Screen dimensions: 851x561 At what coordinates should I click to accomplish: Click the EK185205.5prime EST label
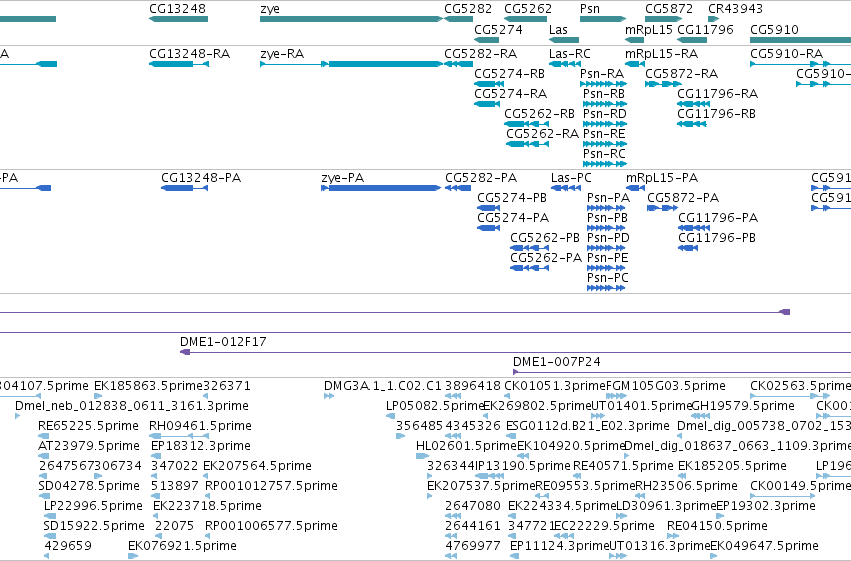[x=732, y=466]
